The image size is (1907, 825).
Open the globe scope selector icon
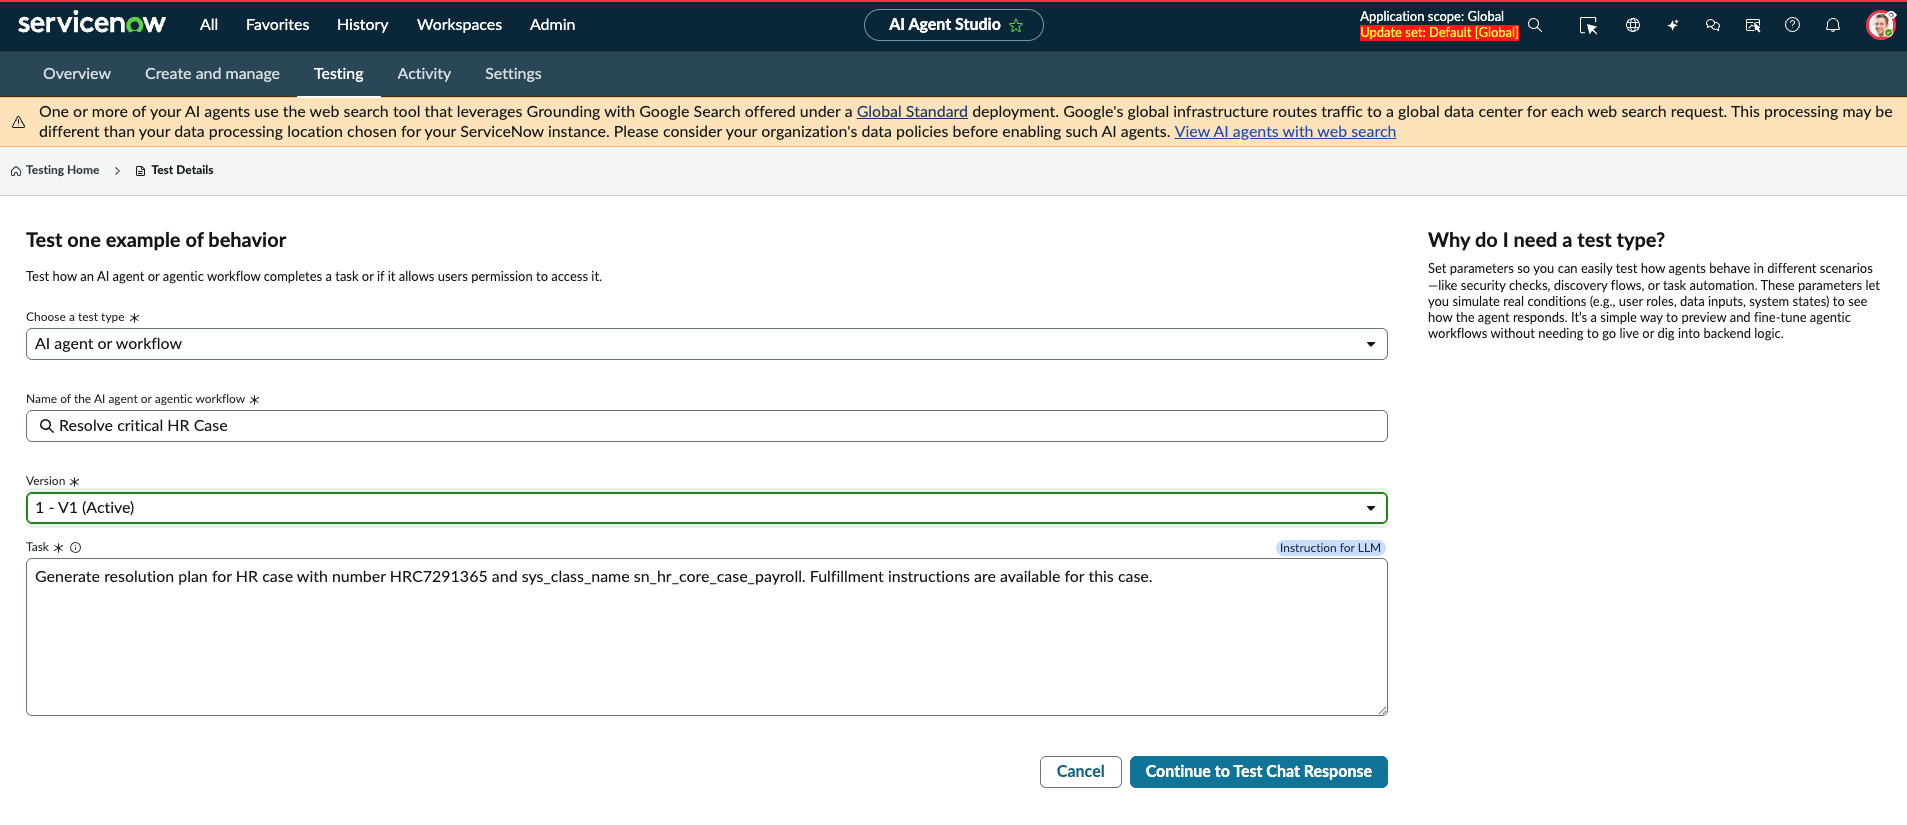pyautogui.click(x=1633, y=25)
